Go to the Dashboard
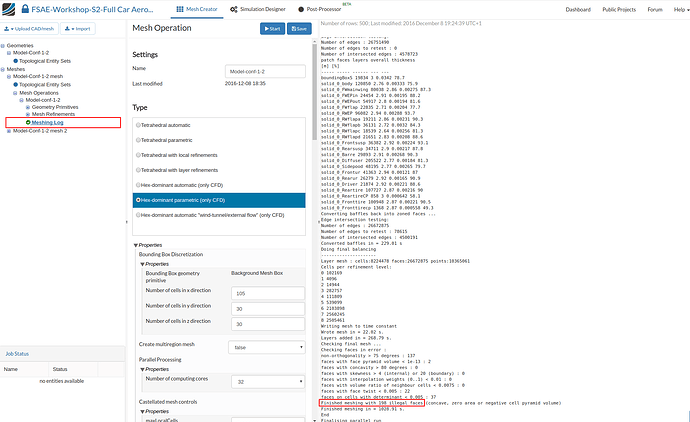 (578, 9)
